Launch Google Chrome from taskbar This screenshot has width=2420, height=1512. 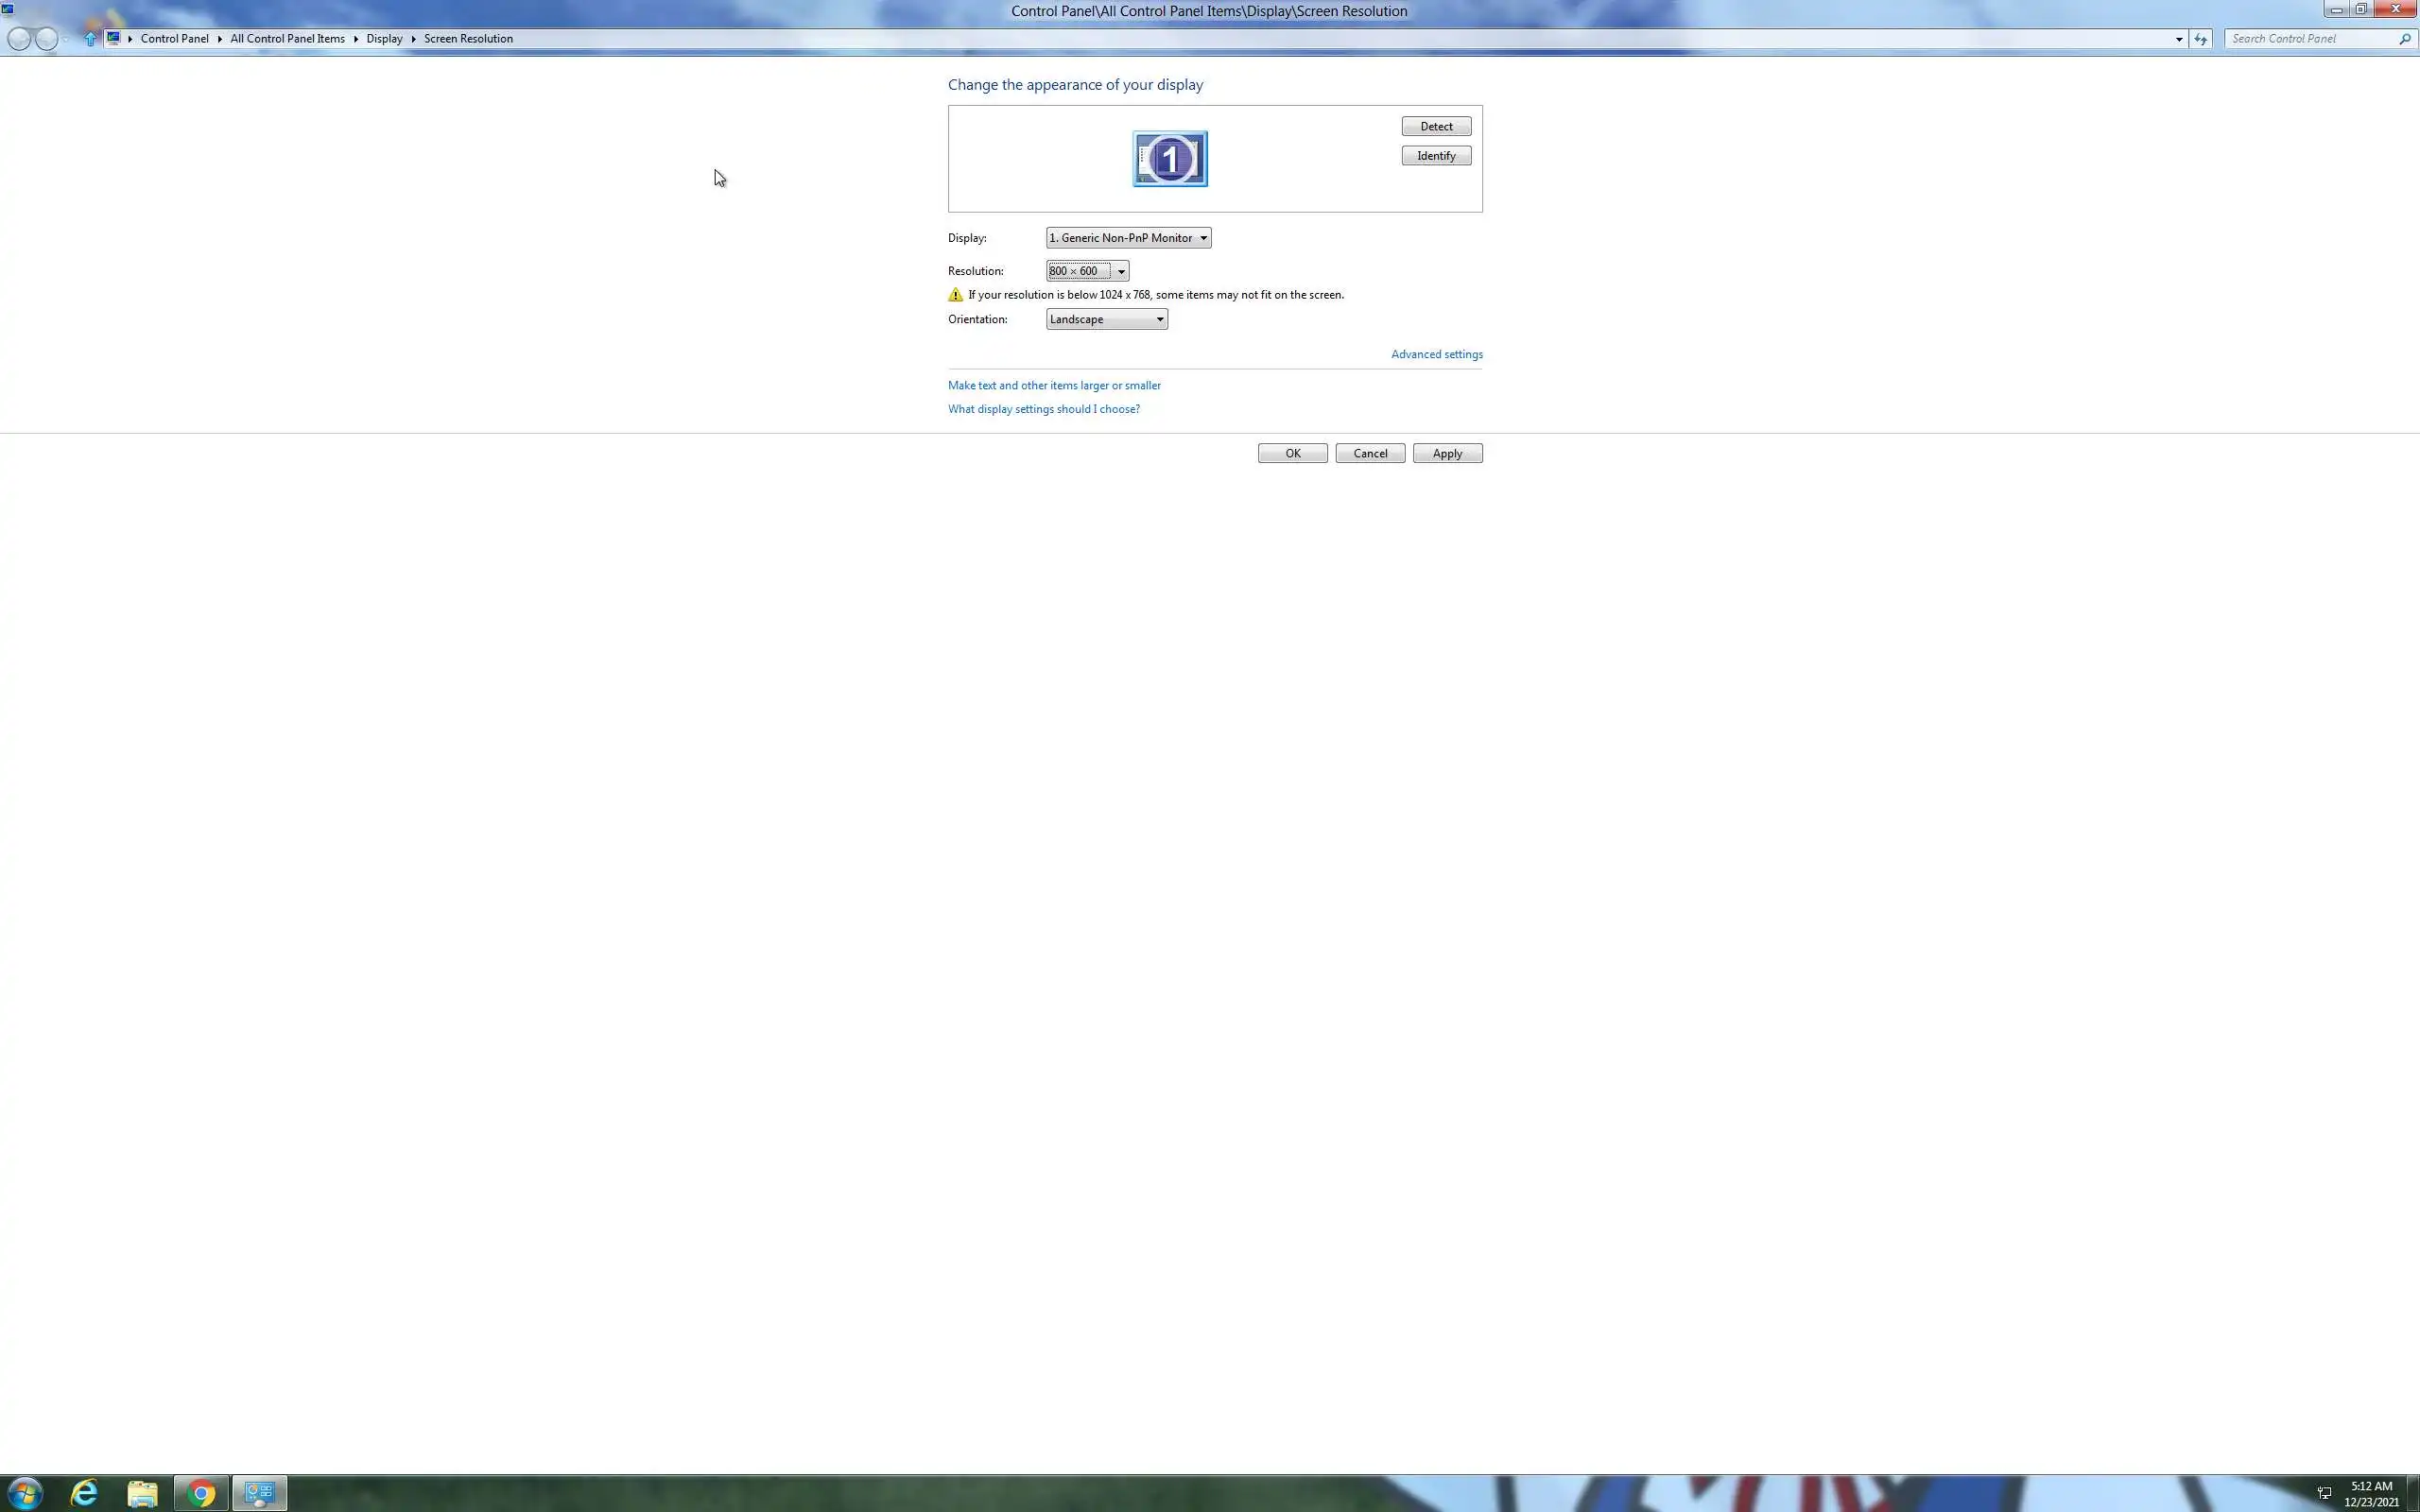201,1493
